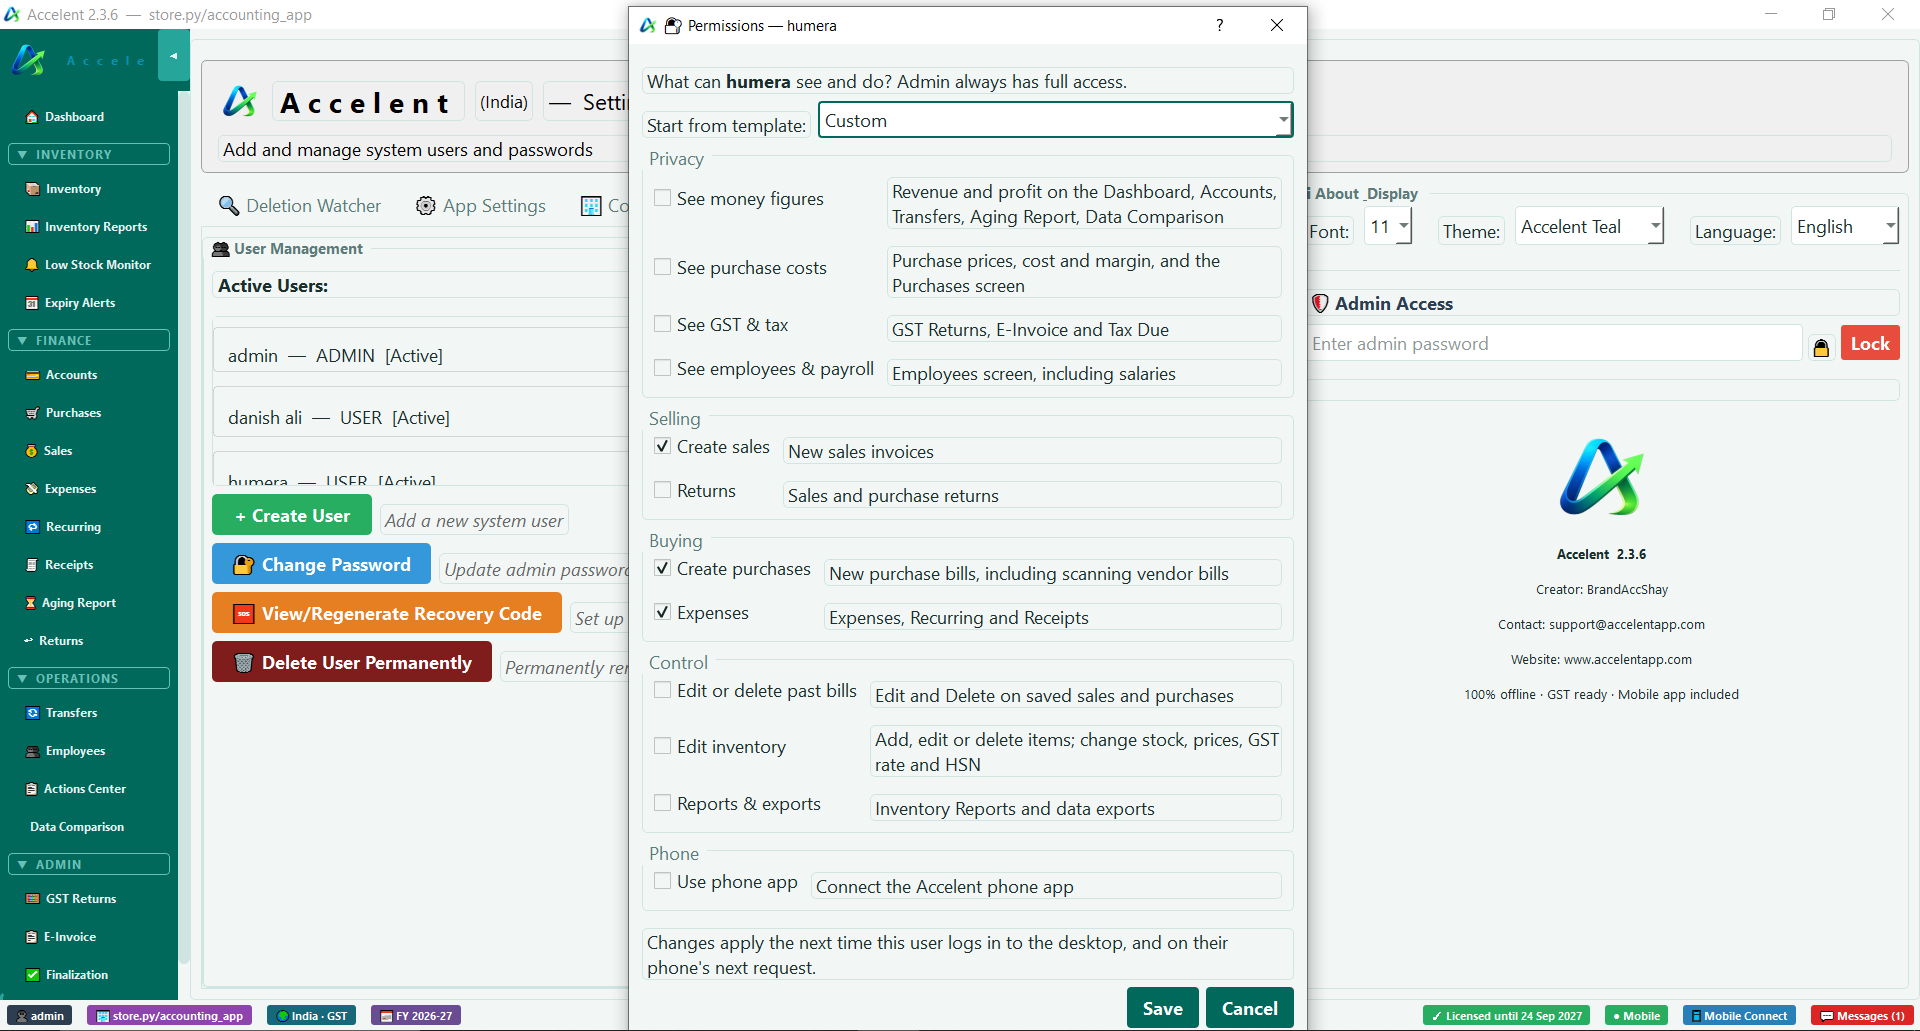
Task: Collapse the INVENTORY sidebar section
Action: click(x=89, y=154)
